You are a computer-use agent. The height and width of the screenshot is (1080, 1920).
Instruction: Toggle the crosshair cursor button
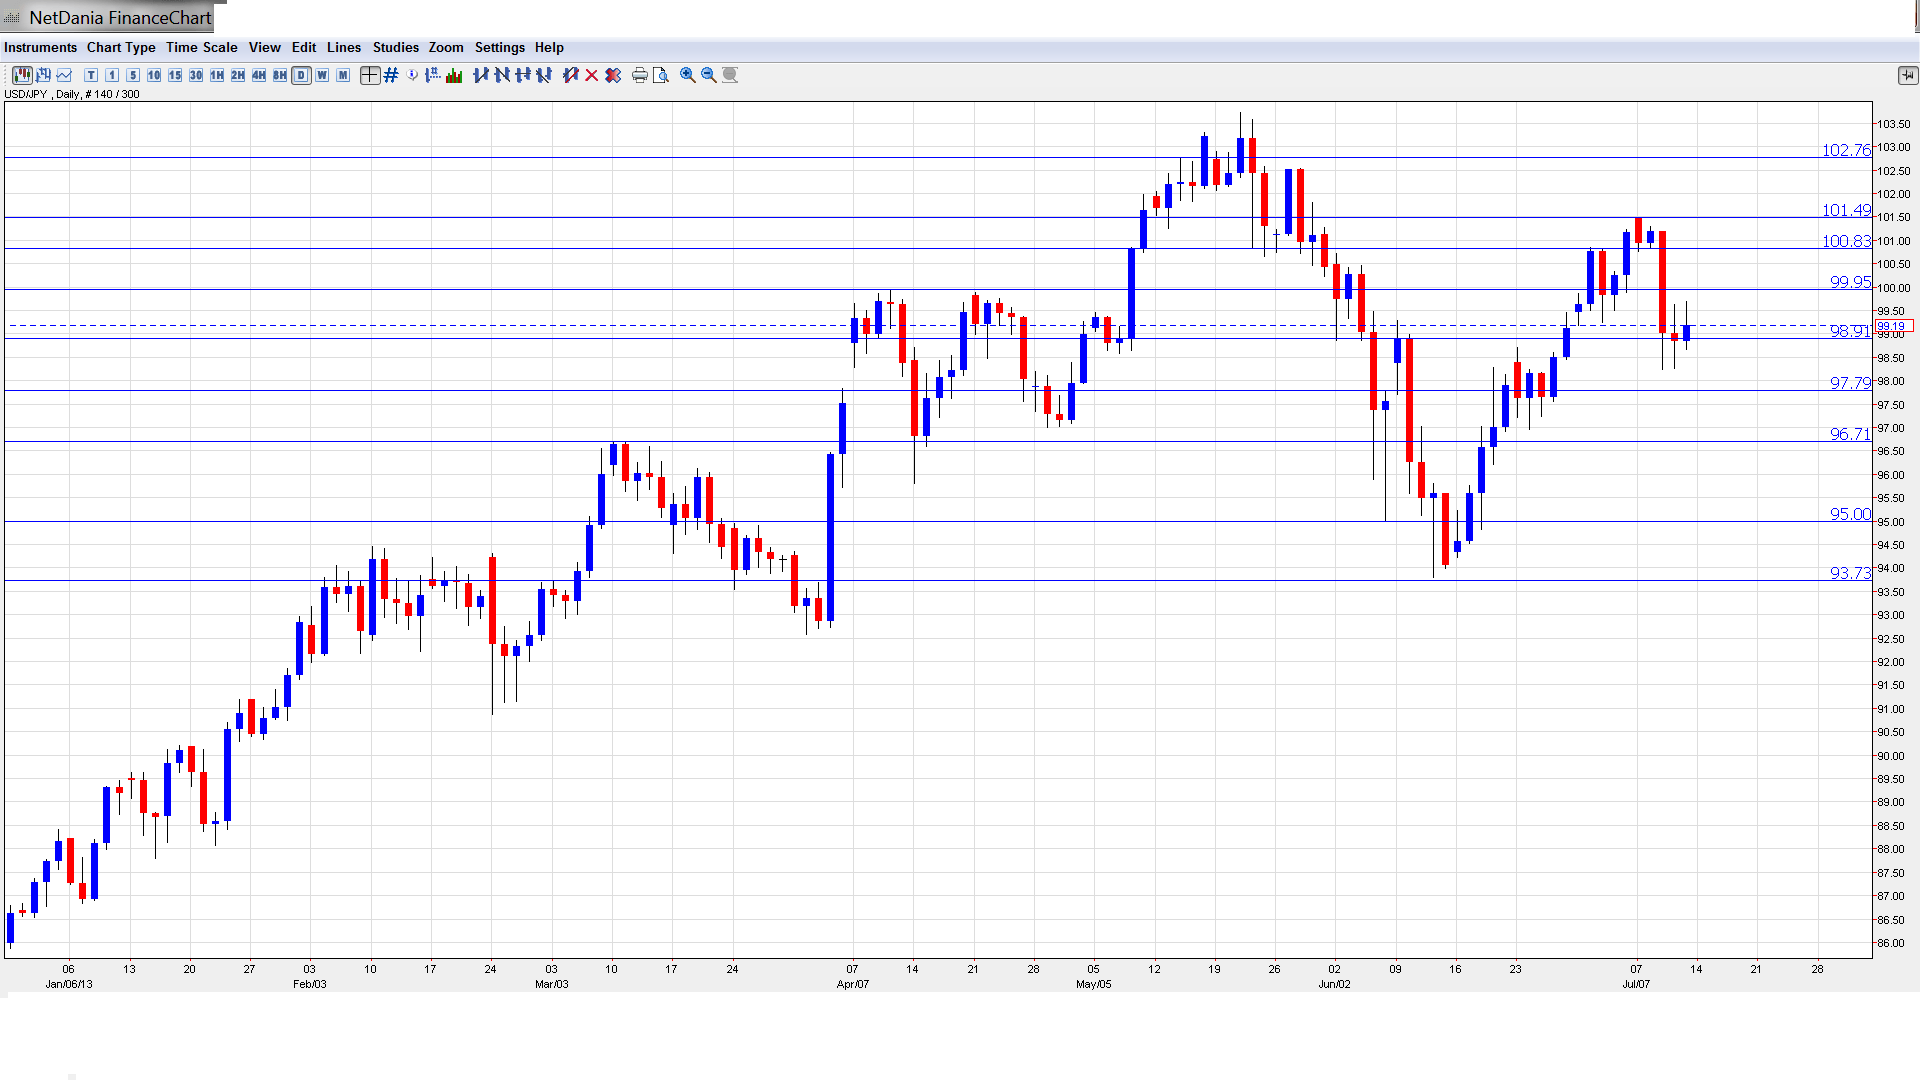click(370, 75)
